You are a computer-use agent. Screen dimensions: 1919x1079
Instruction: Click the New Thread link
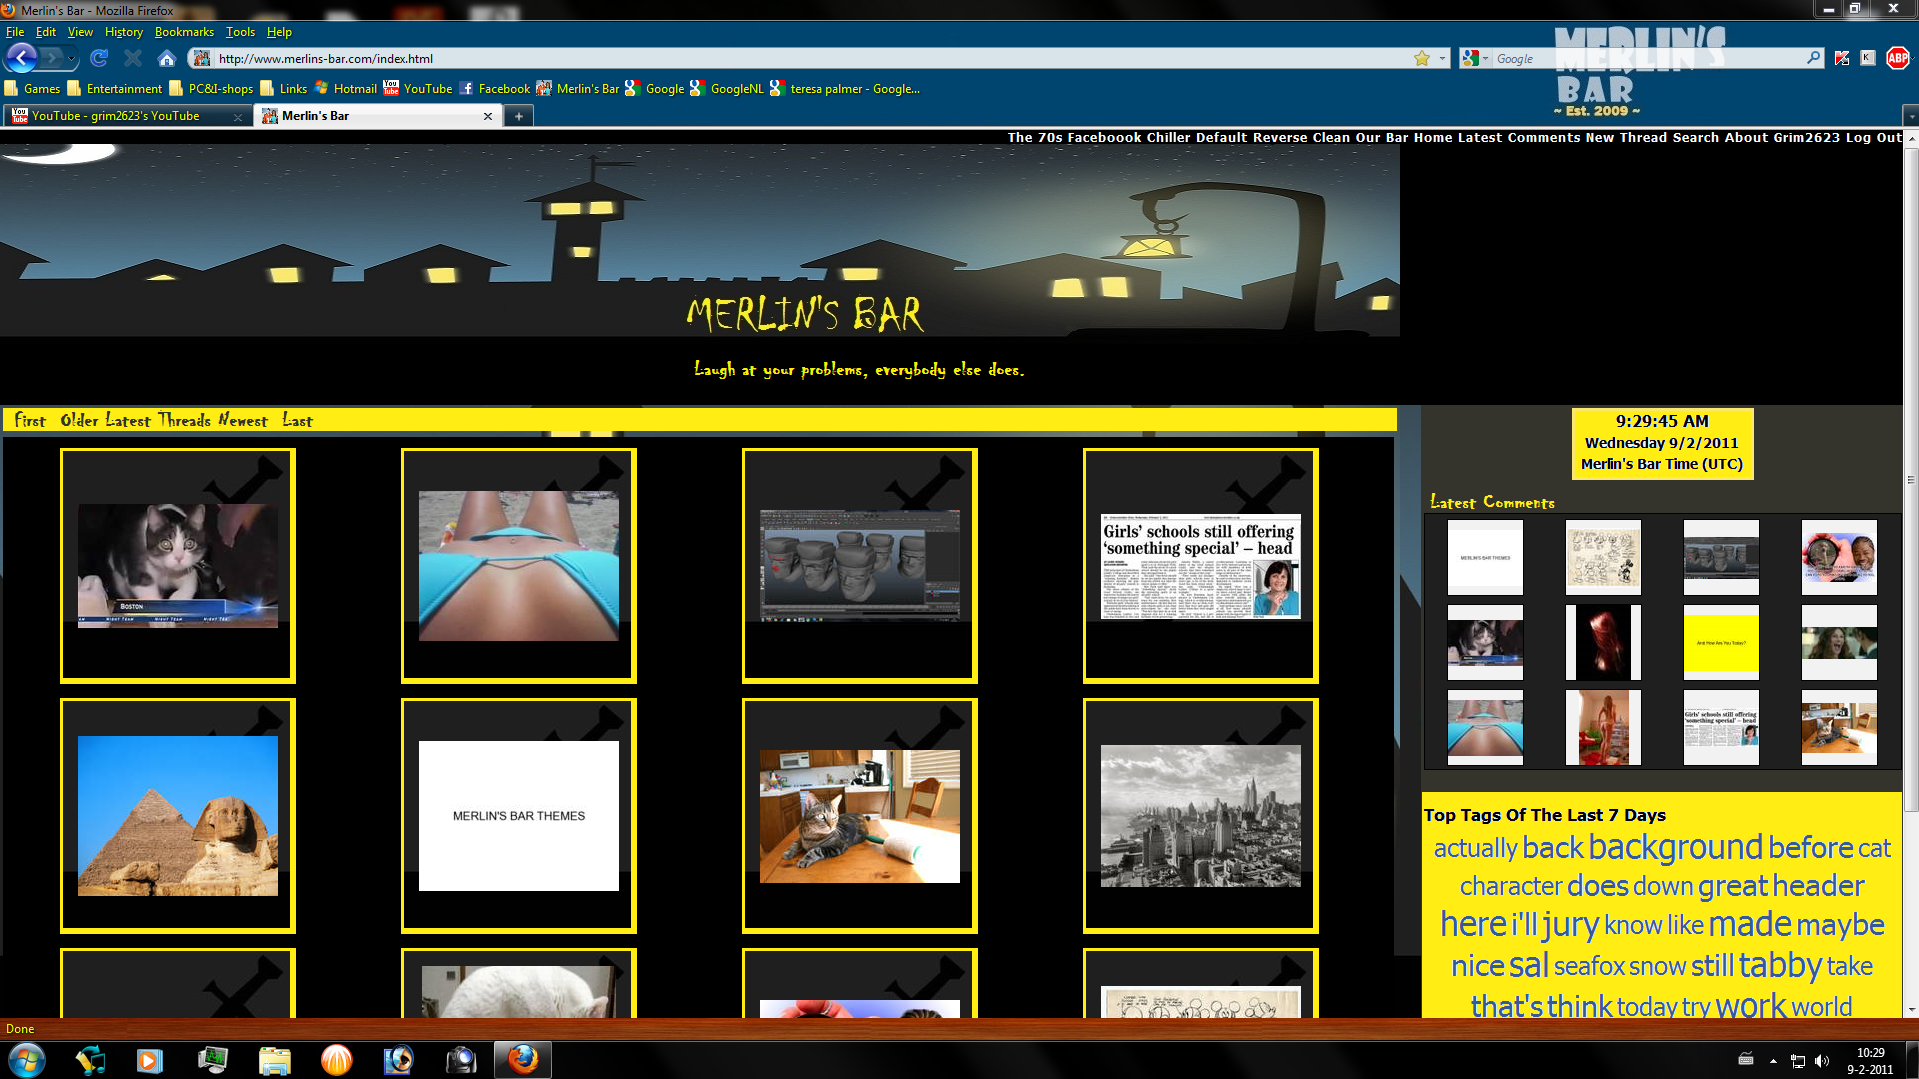[1626, 138]
